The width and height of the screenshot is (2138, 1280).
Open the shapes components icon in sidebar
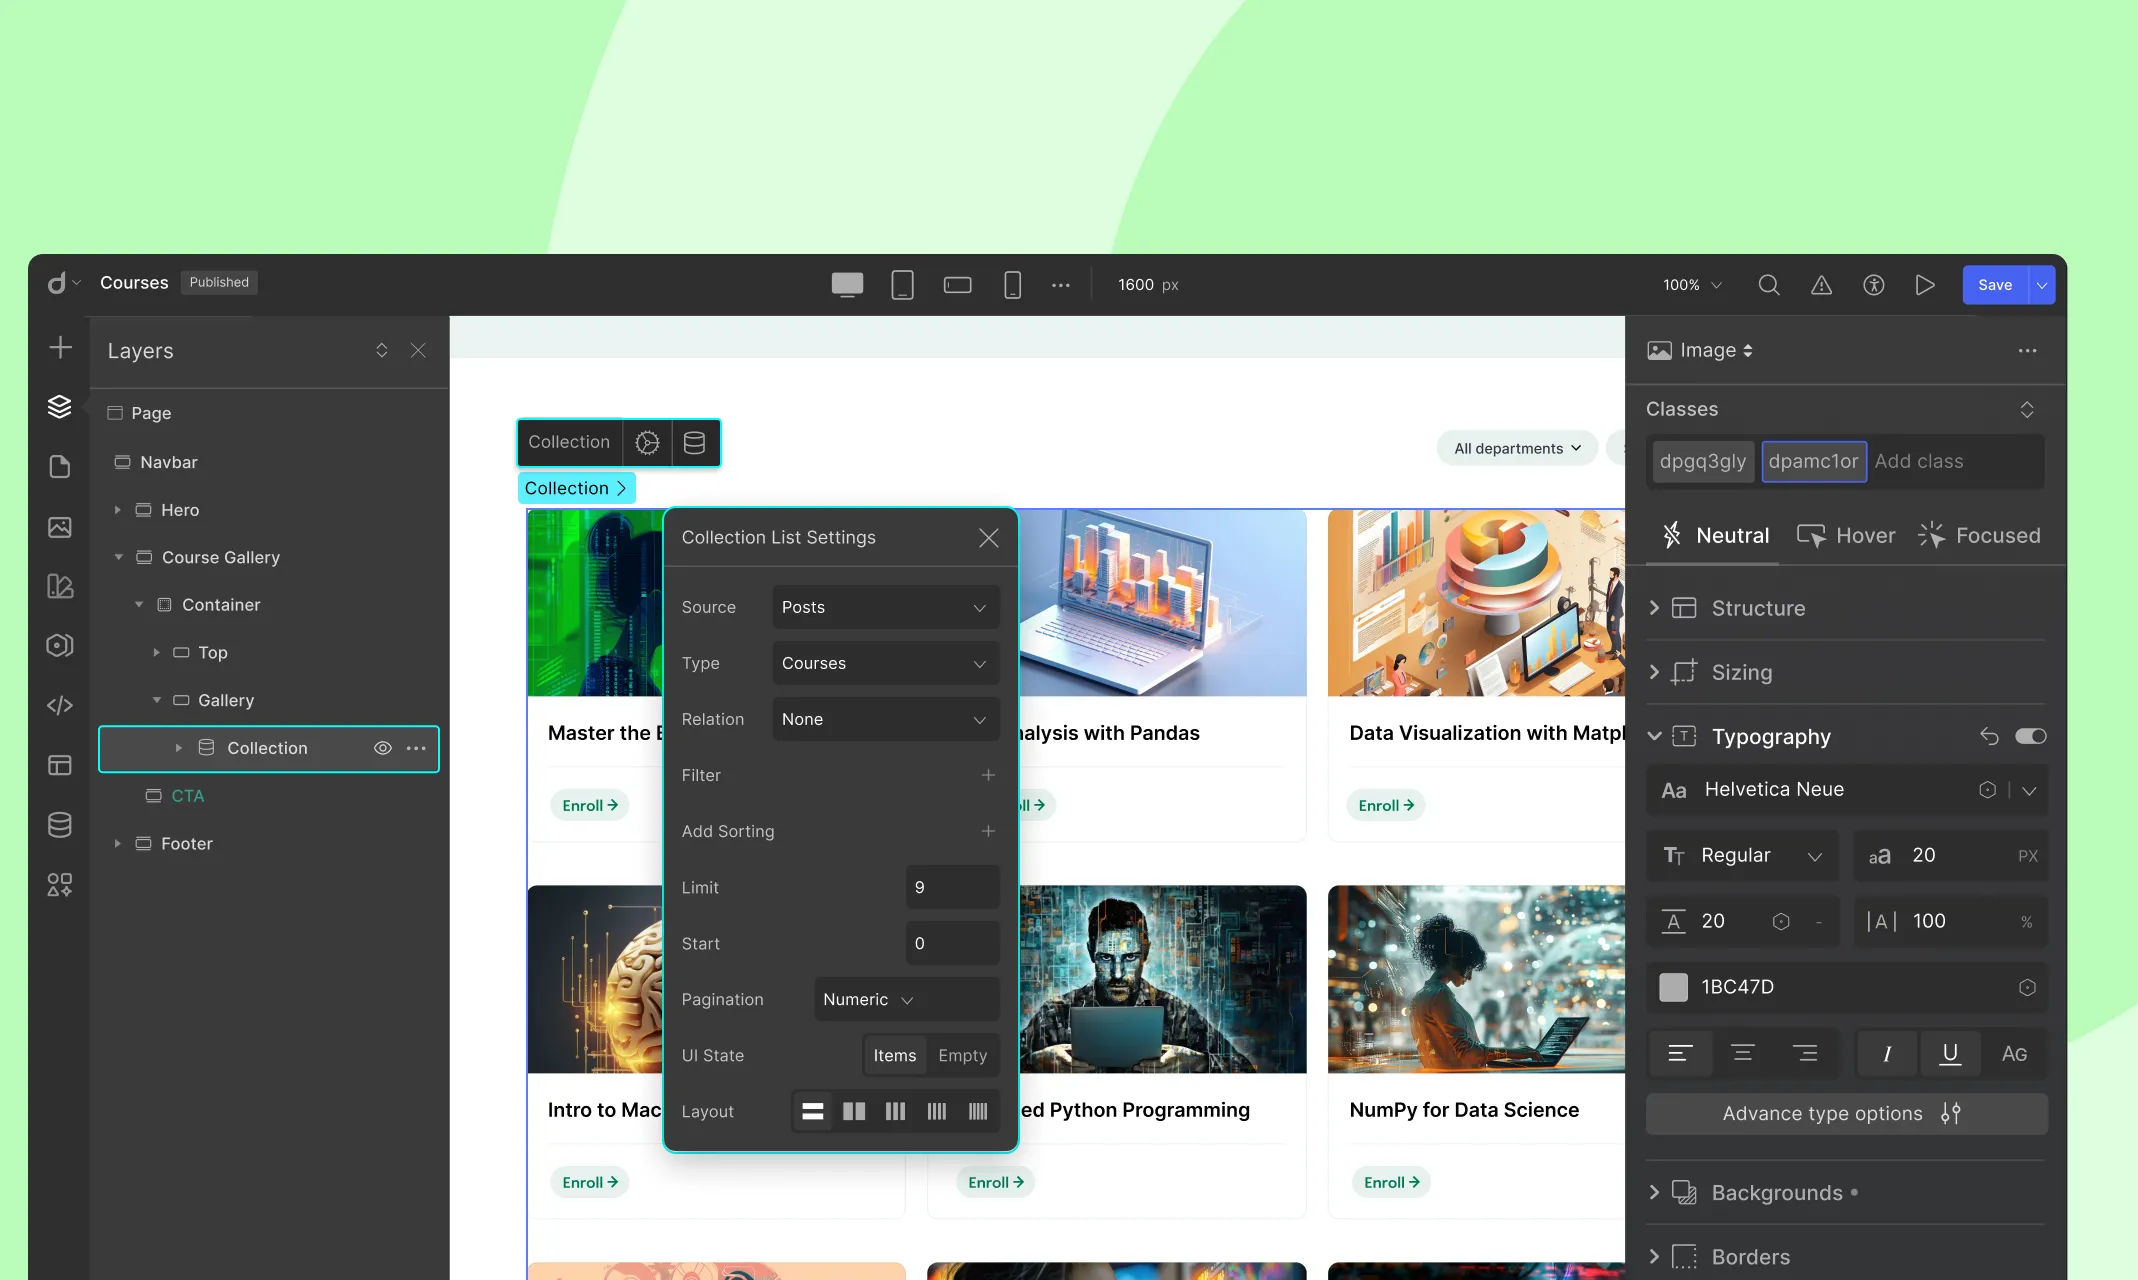(60, 885)
